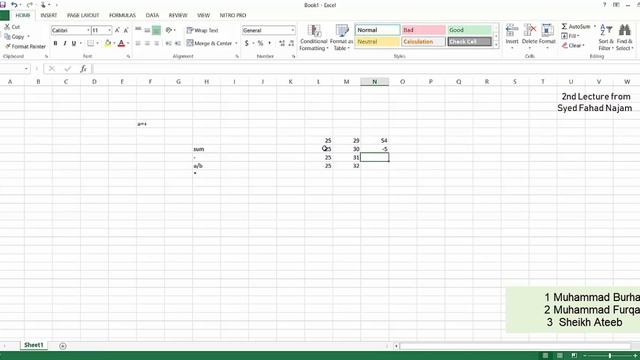Apply the Neutral cell style
This screenshot has height=360, width=640.
[x=378, y=42]
